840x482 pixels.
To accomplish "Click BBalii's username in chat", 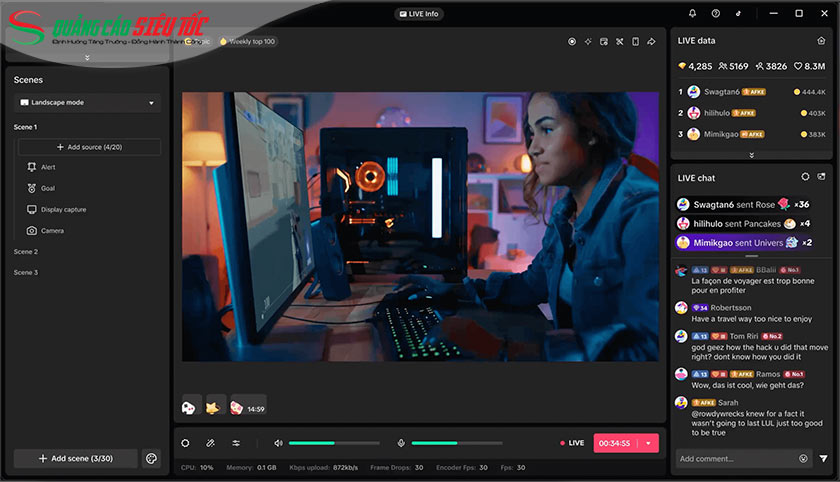I will pos(766,270).
